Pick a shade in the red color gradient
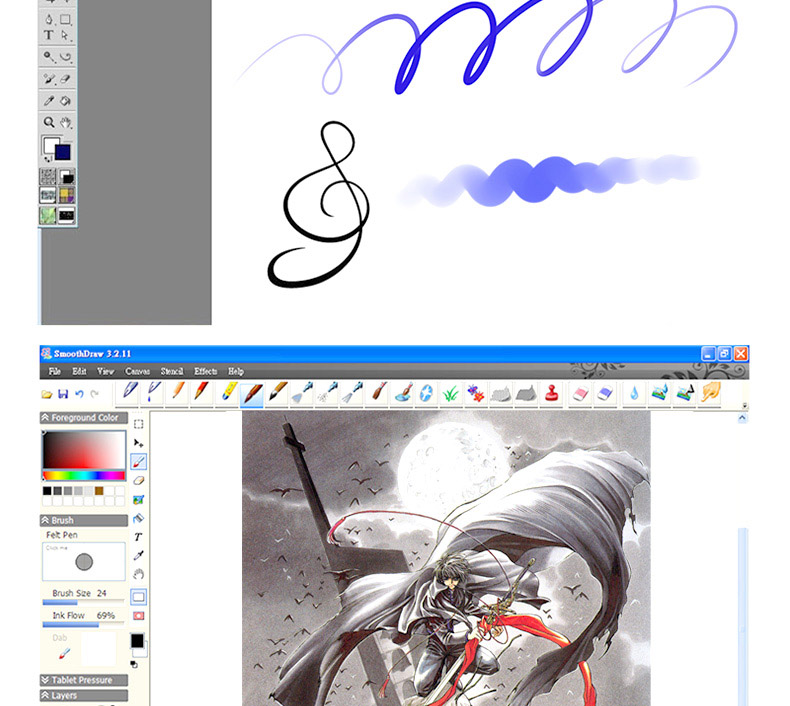This screenshot has height=706, width=790. pyautogui.click(x=84, y=450)
